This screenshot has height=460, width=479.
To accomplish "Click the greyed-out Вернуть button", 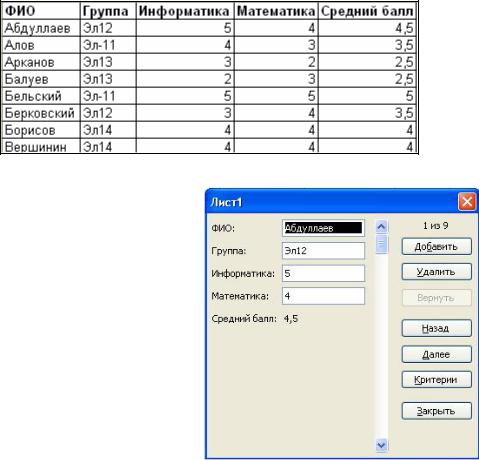I will (x=436, y=298).
